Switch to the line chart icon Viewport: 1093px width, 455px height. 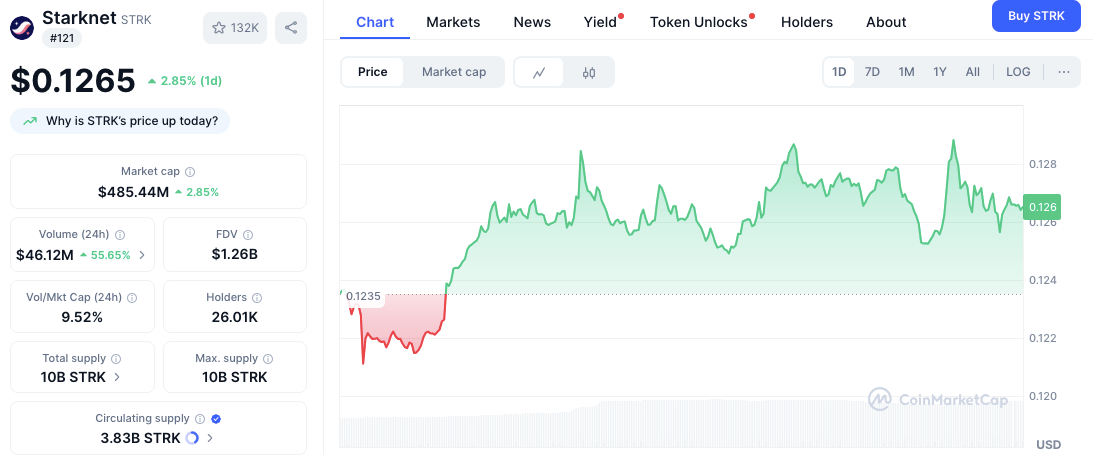click(539, 72)
